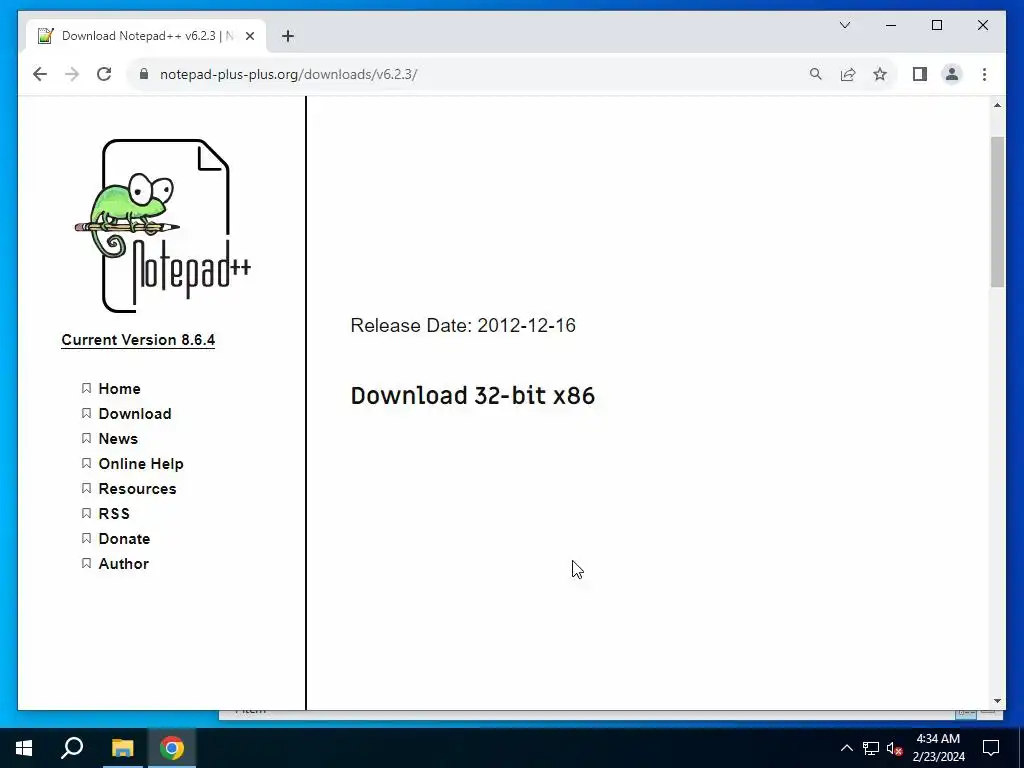The height and width of the screenshot is (768, 1024).
Task: Click the page scrollbar up arrow
Action: (x=997, y=105)
